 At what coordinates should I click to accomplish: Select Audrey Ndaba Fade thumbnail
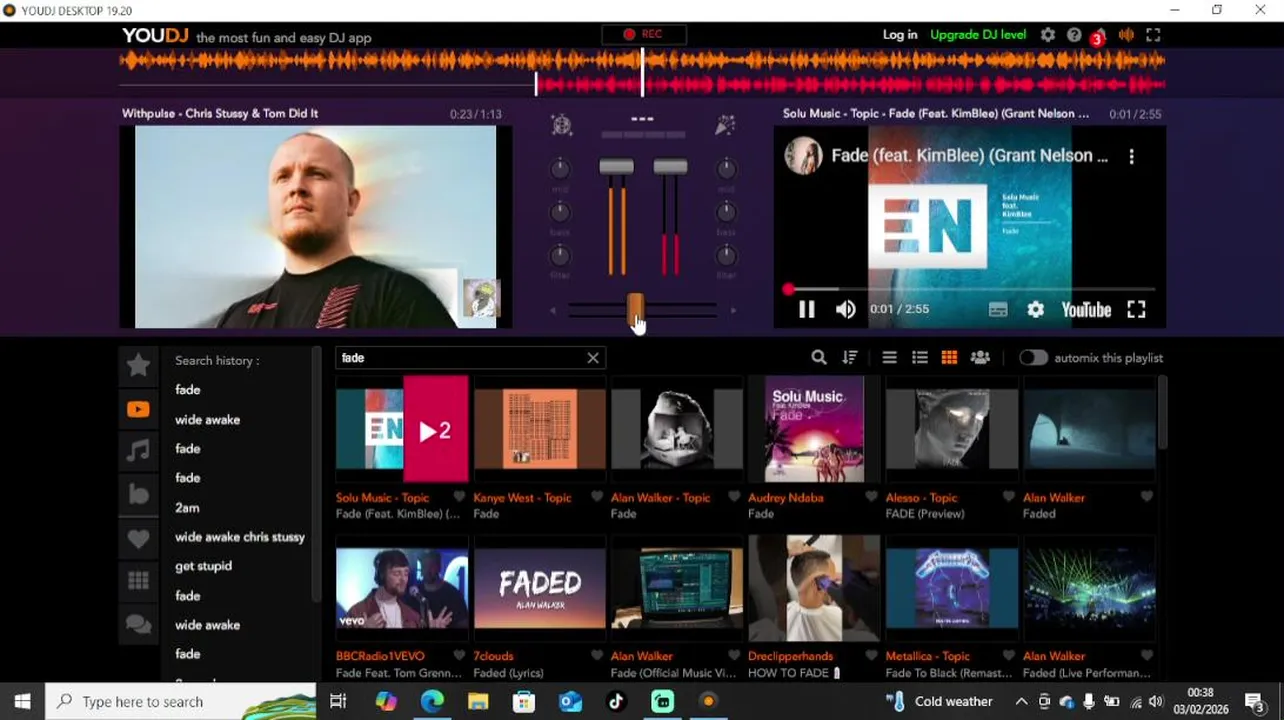click(x=814, y=430)
